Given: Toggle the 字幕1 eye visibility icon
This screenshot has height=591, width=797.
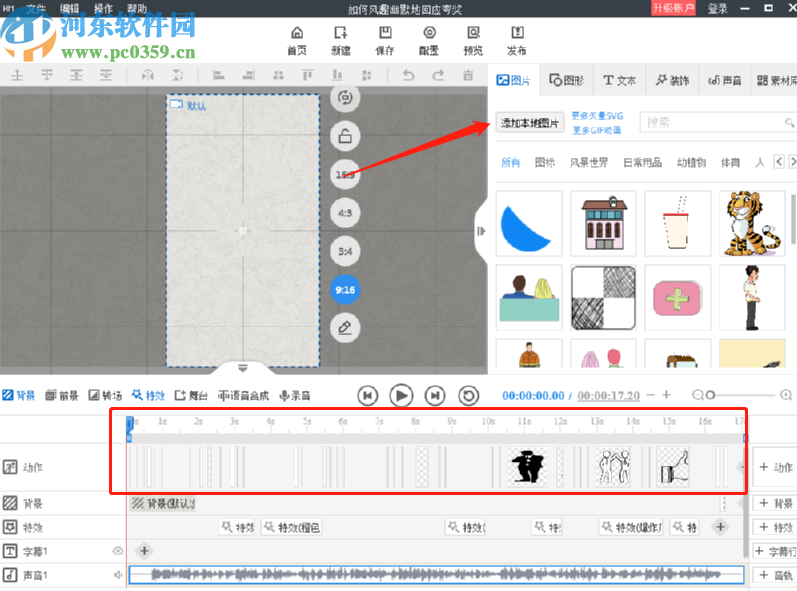Looking at the screenshot, I should pos(118,551).
